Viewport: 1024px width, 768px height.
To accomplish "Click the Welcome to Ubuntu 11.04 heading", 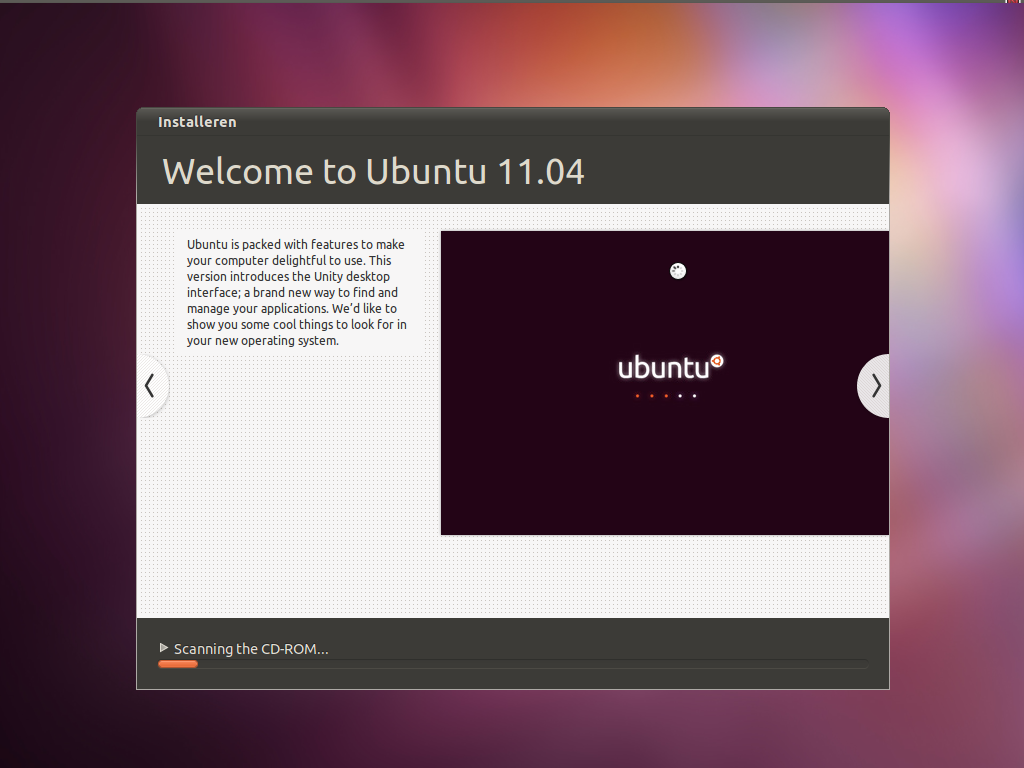I will click(373, 172).
